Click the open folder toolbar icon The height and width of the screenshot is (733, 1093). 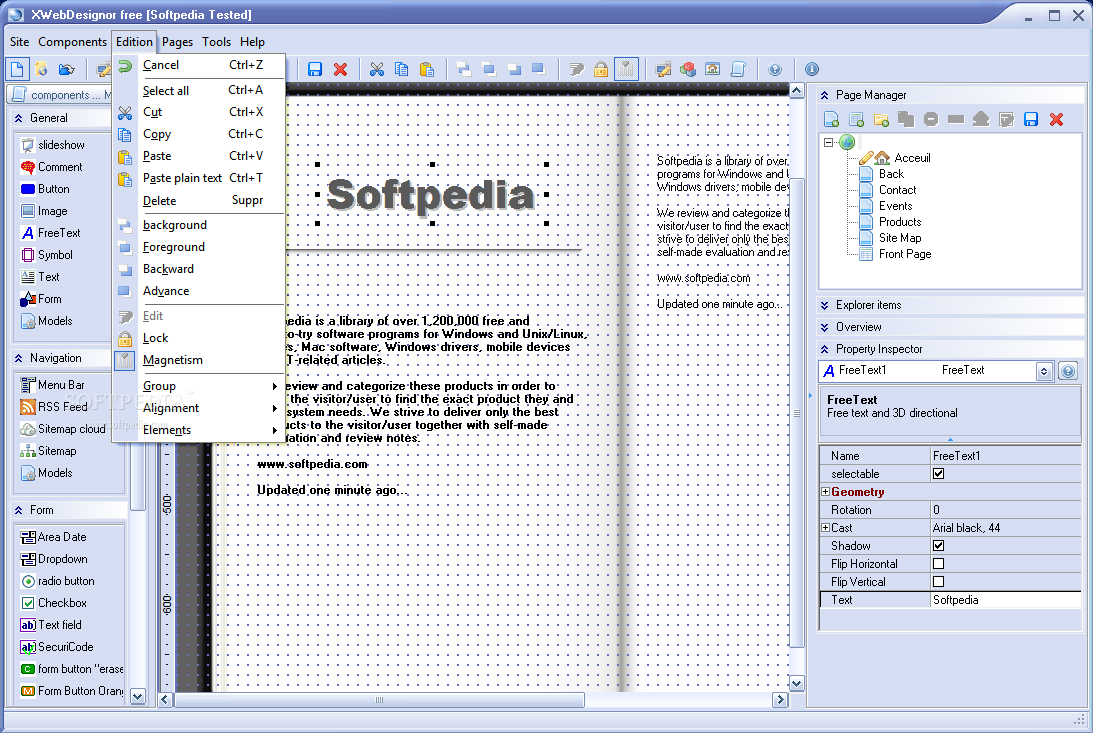coord(66,69)
